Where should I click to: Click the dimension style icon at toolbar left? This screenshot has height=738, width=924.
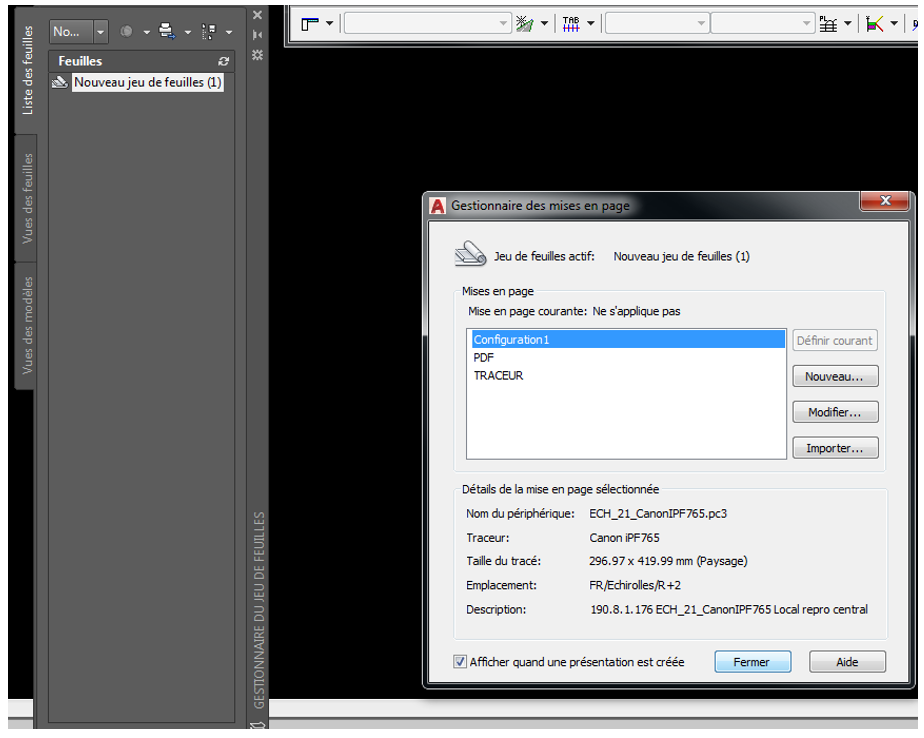click(309, 24)
